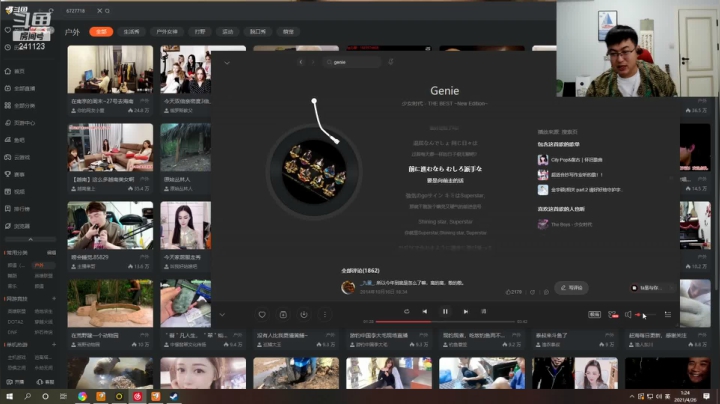Open the 在荒野建一个动物园 stream thumbnail
This screenshot has height=404, width=720.
point(110,303)
